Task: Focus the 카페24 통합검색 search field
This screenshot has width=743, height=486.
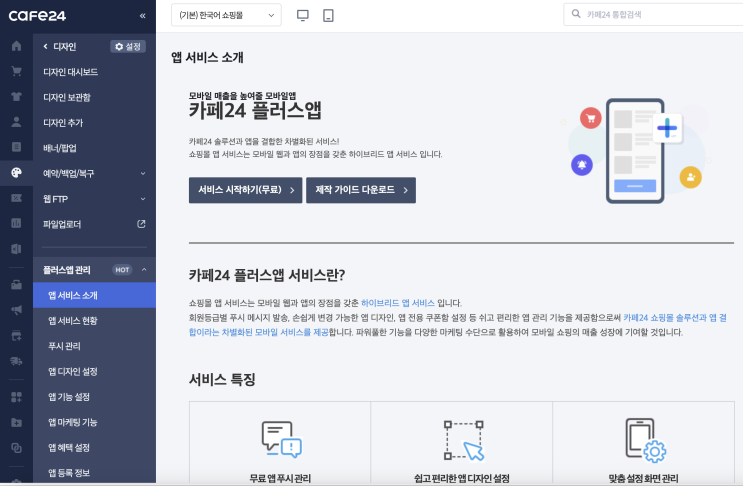Action: coord(654,14)
